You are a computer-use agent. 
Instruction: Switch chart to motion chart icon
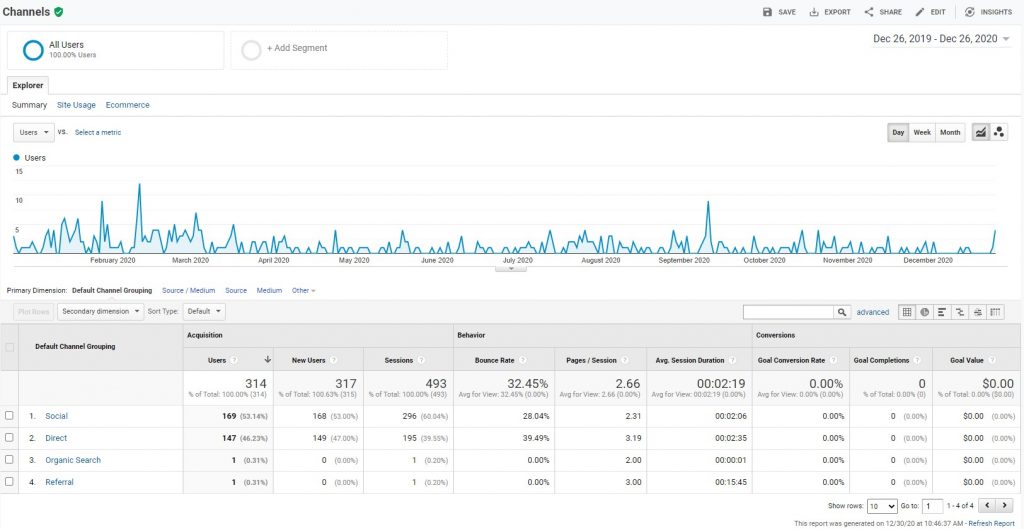999,132
